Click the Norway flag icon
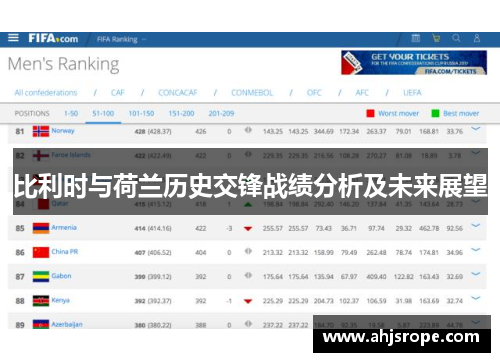The image size is (500, 362). click(x=41, y=131)
